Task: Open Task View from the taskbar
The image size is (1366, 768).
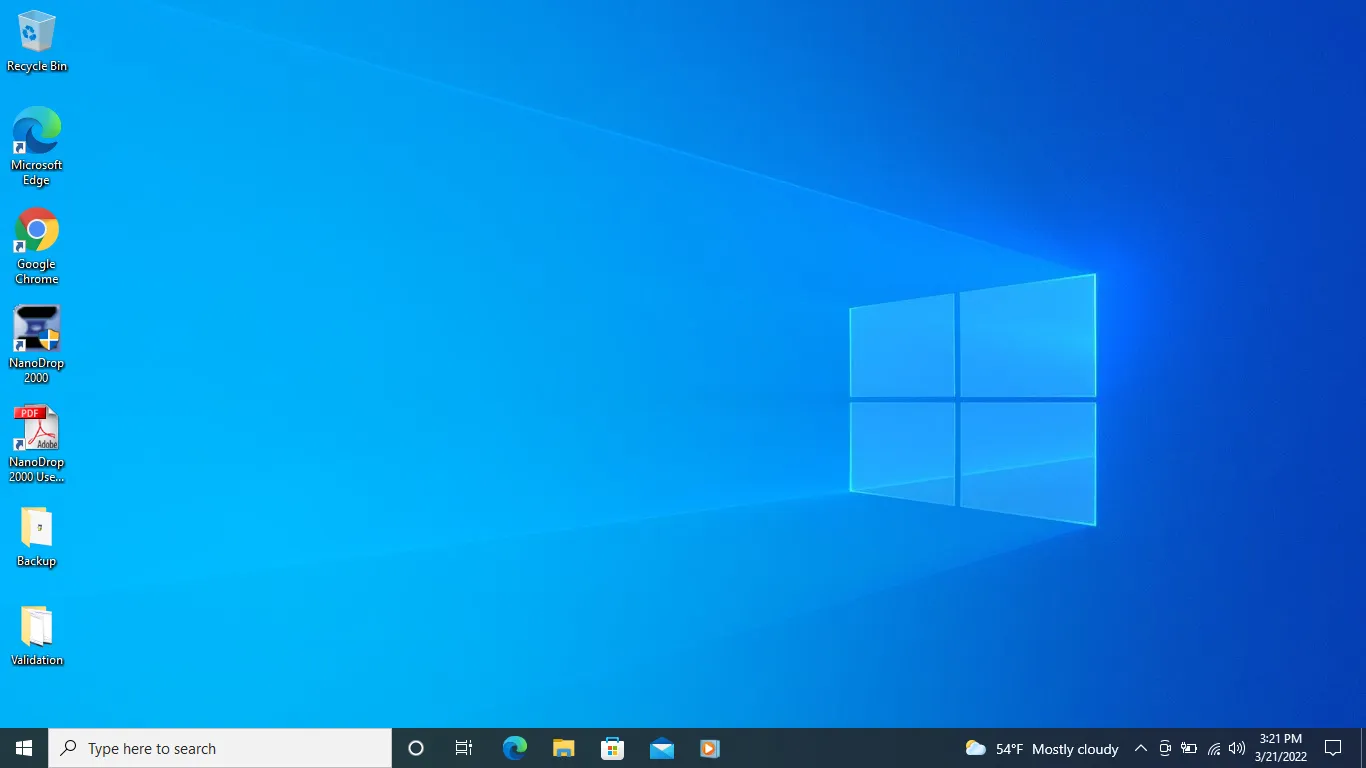Action: pos(464,748)
